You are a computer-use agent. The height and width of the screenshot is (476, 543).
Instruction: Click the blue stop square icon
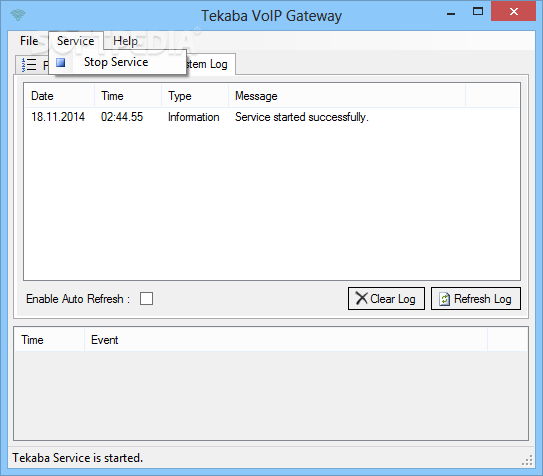[x=61, y=63]
